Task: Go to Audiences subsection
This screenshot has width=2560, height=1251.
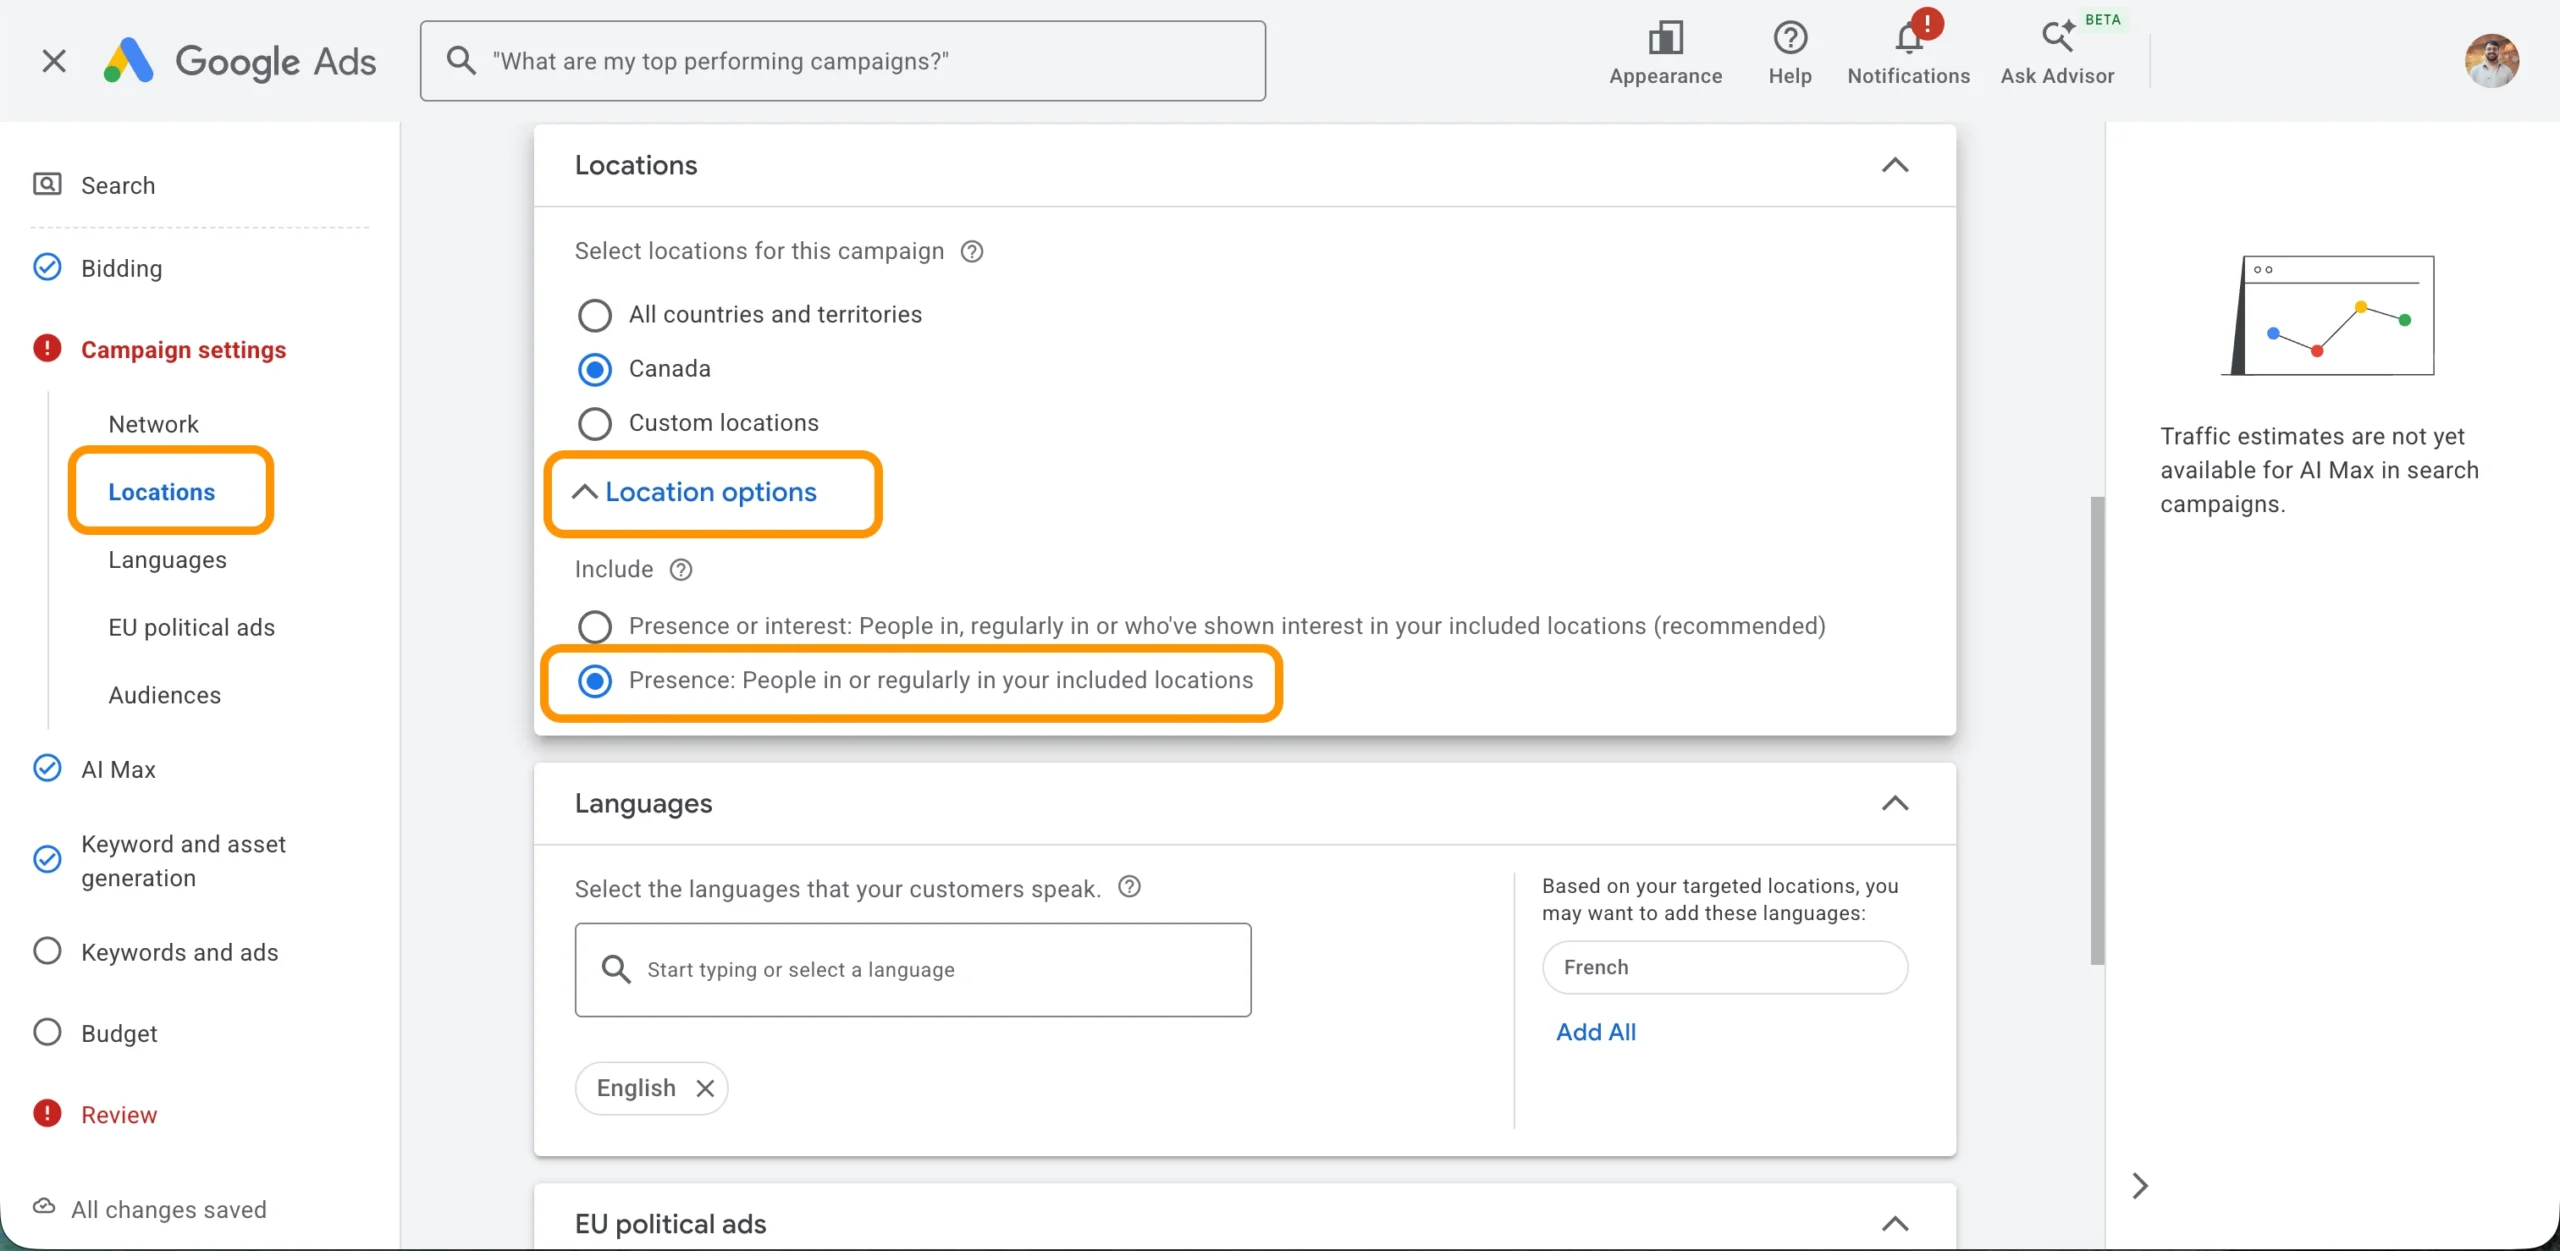Action: pos(164,695)
